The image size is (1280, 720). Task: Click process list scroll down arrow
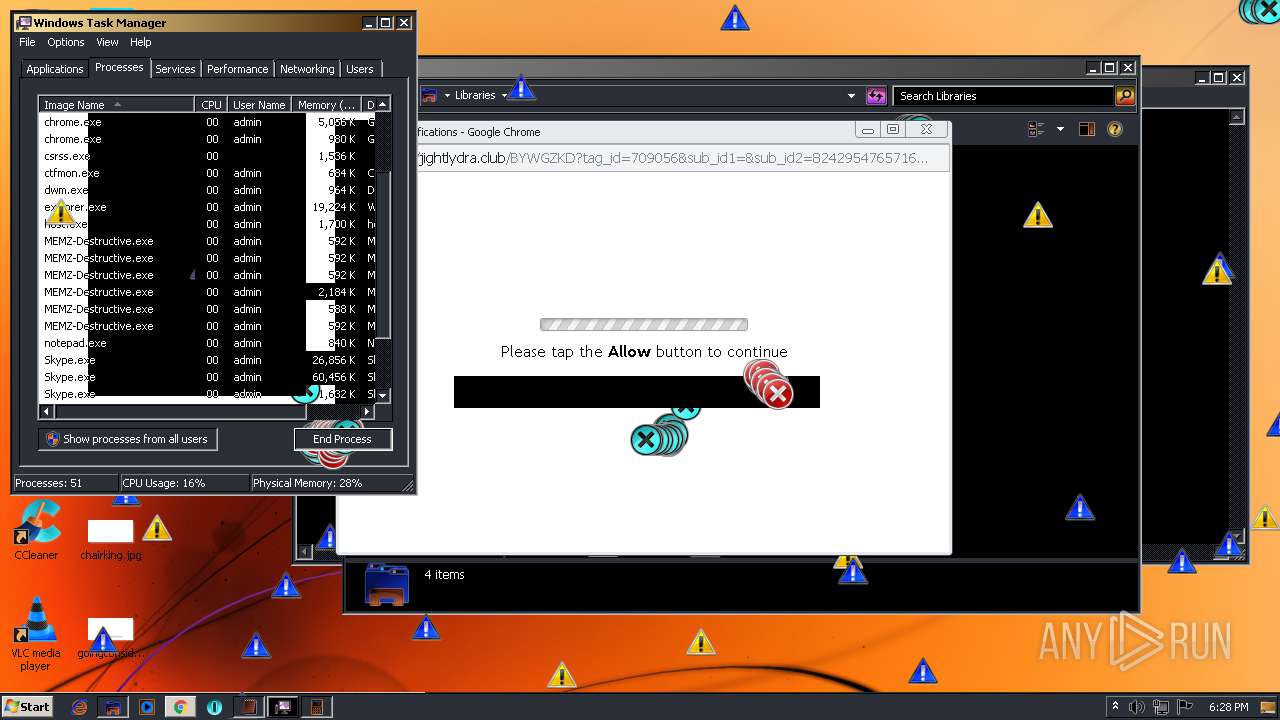tap(382, 395)
